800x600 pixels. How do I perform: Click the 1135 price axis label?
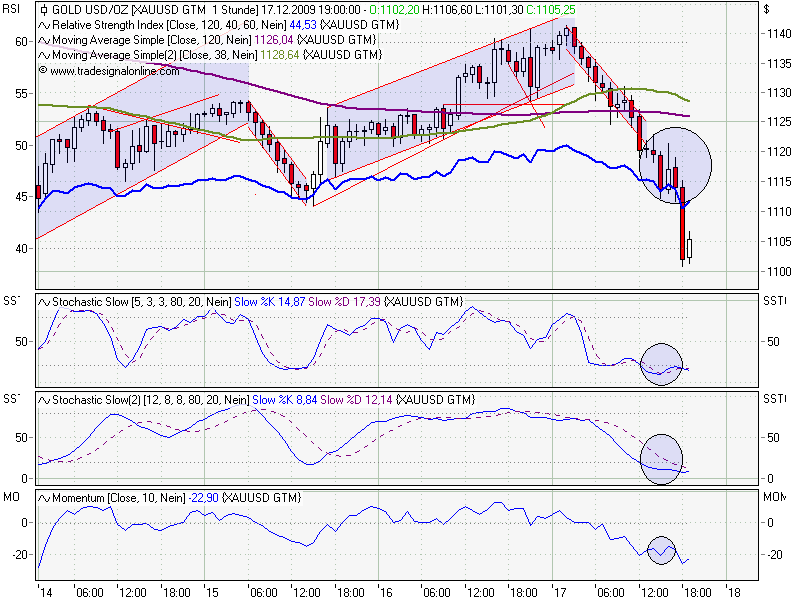pos(780,64)
